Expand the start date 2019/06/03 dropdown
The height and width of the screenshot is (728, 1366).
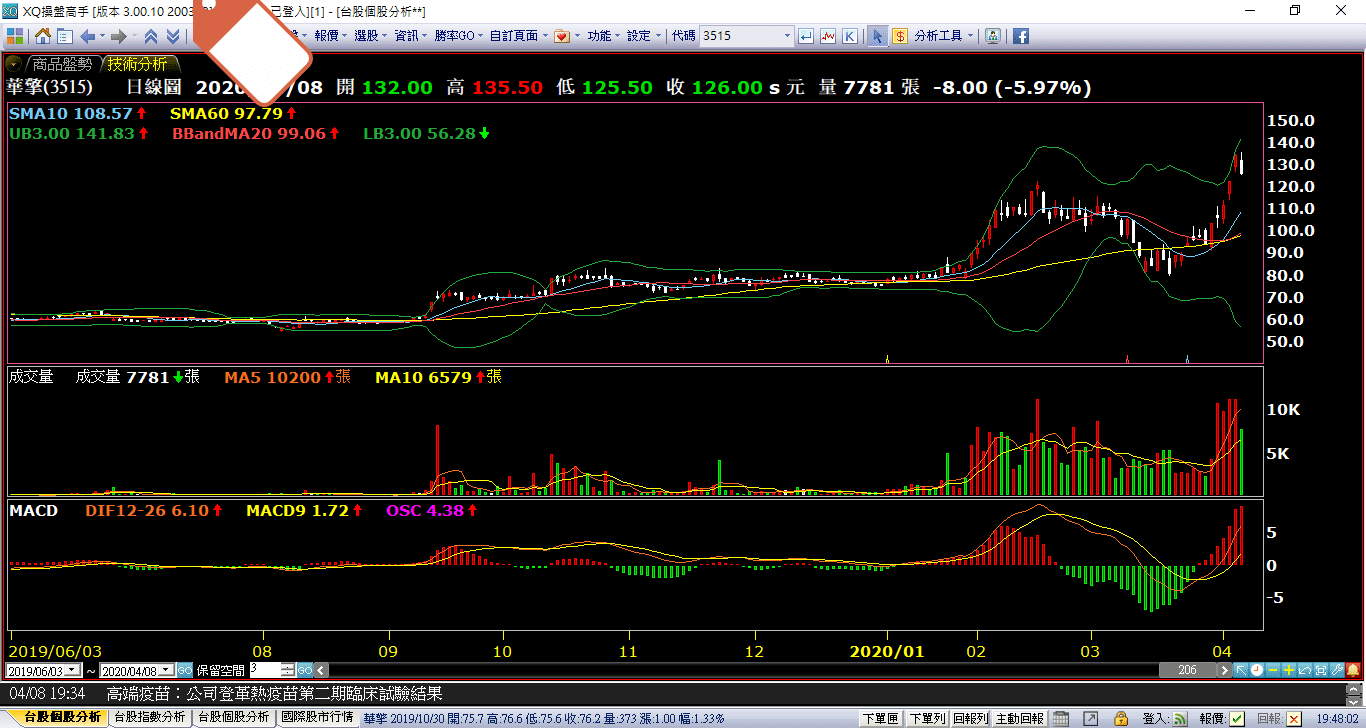[x=82, y=670]
